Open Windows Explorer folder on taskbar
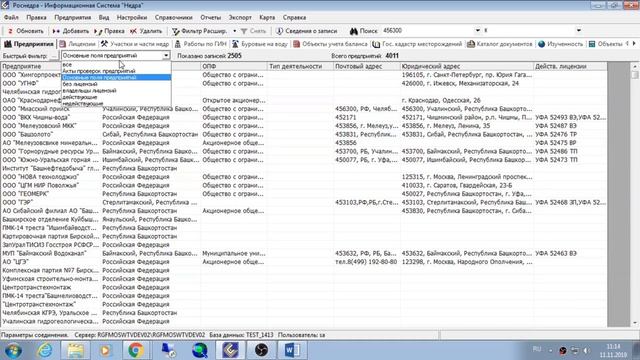This screenshot has height=360, width=640. 76,351
